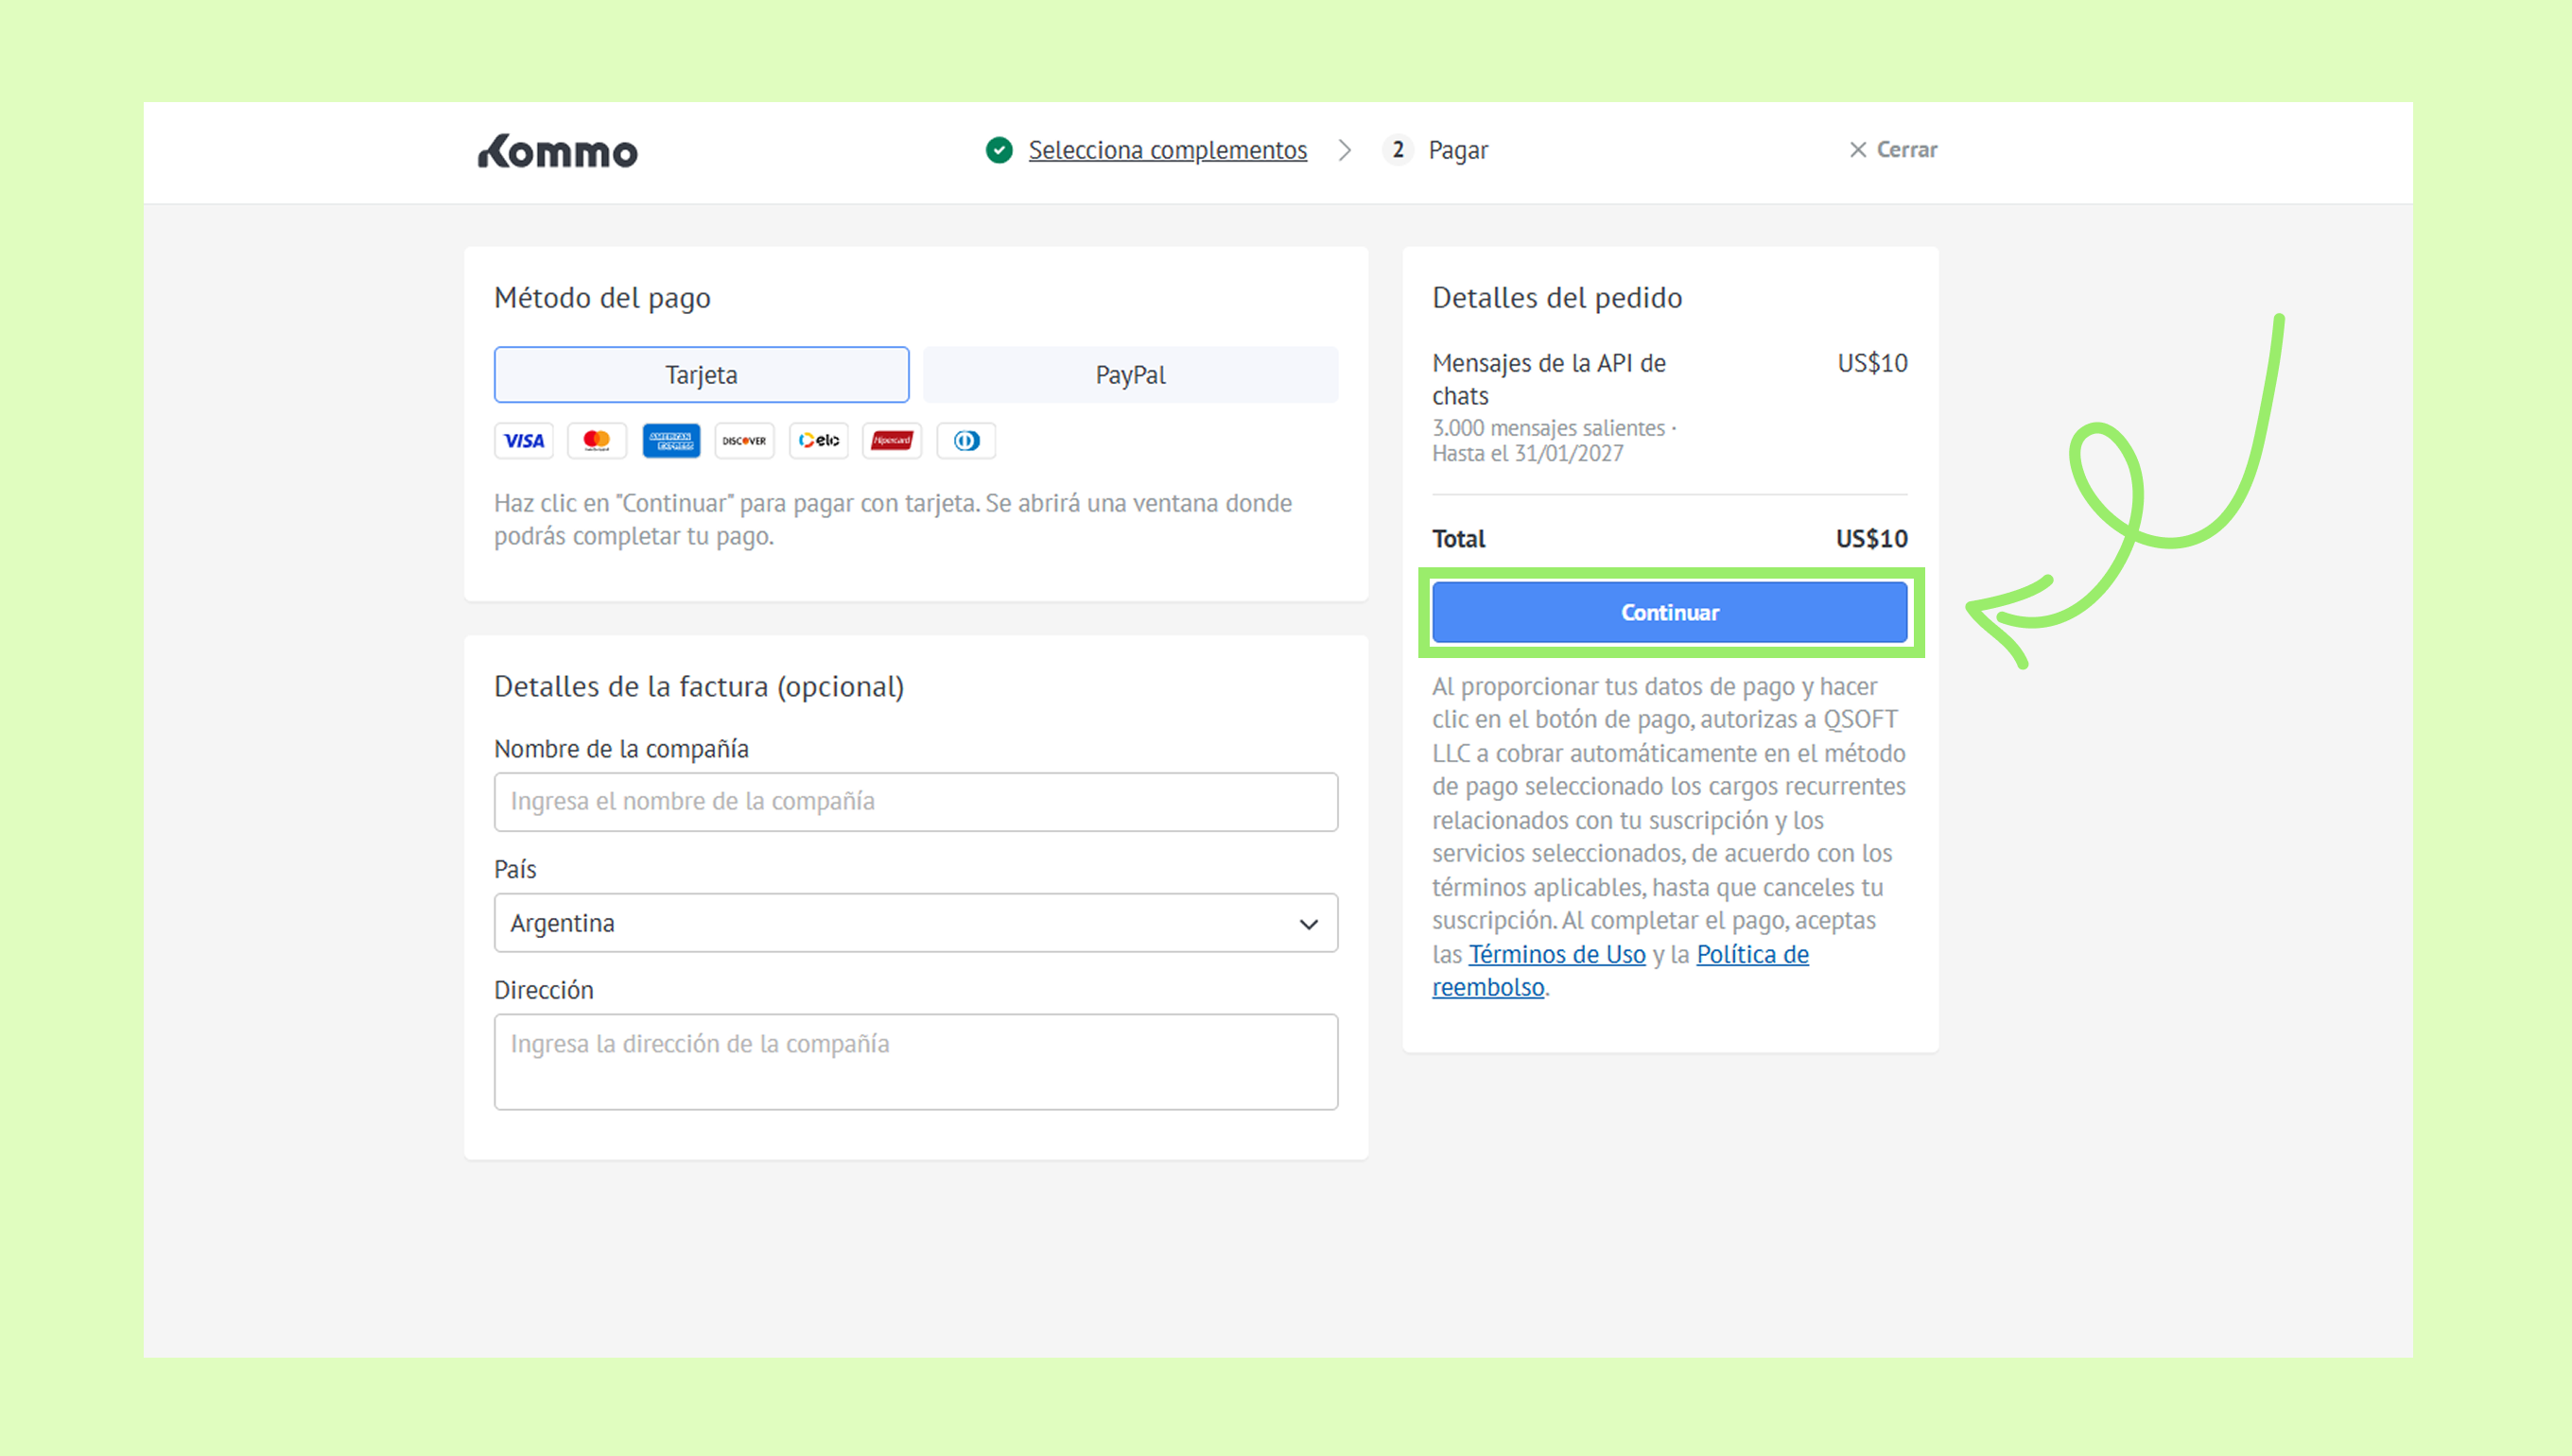Open the Política de reembolso link
The height and width of the screenshot is (1456, 2572).
1620,971
